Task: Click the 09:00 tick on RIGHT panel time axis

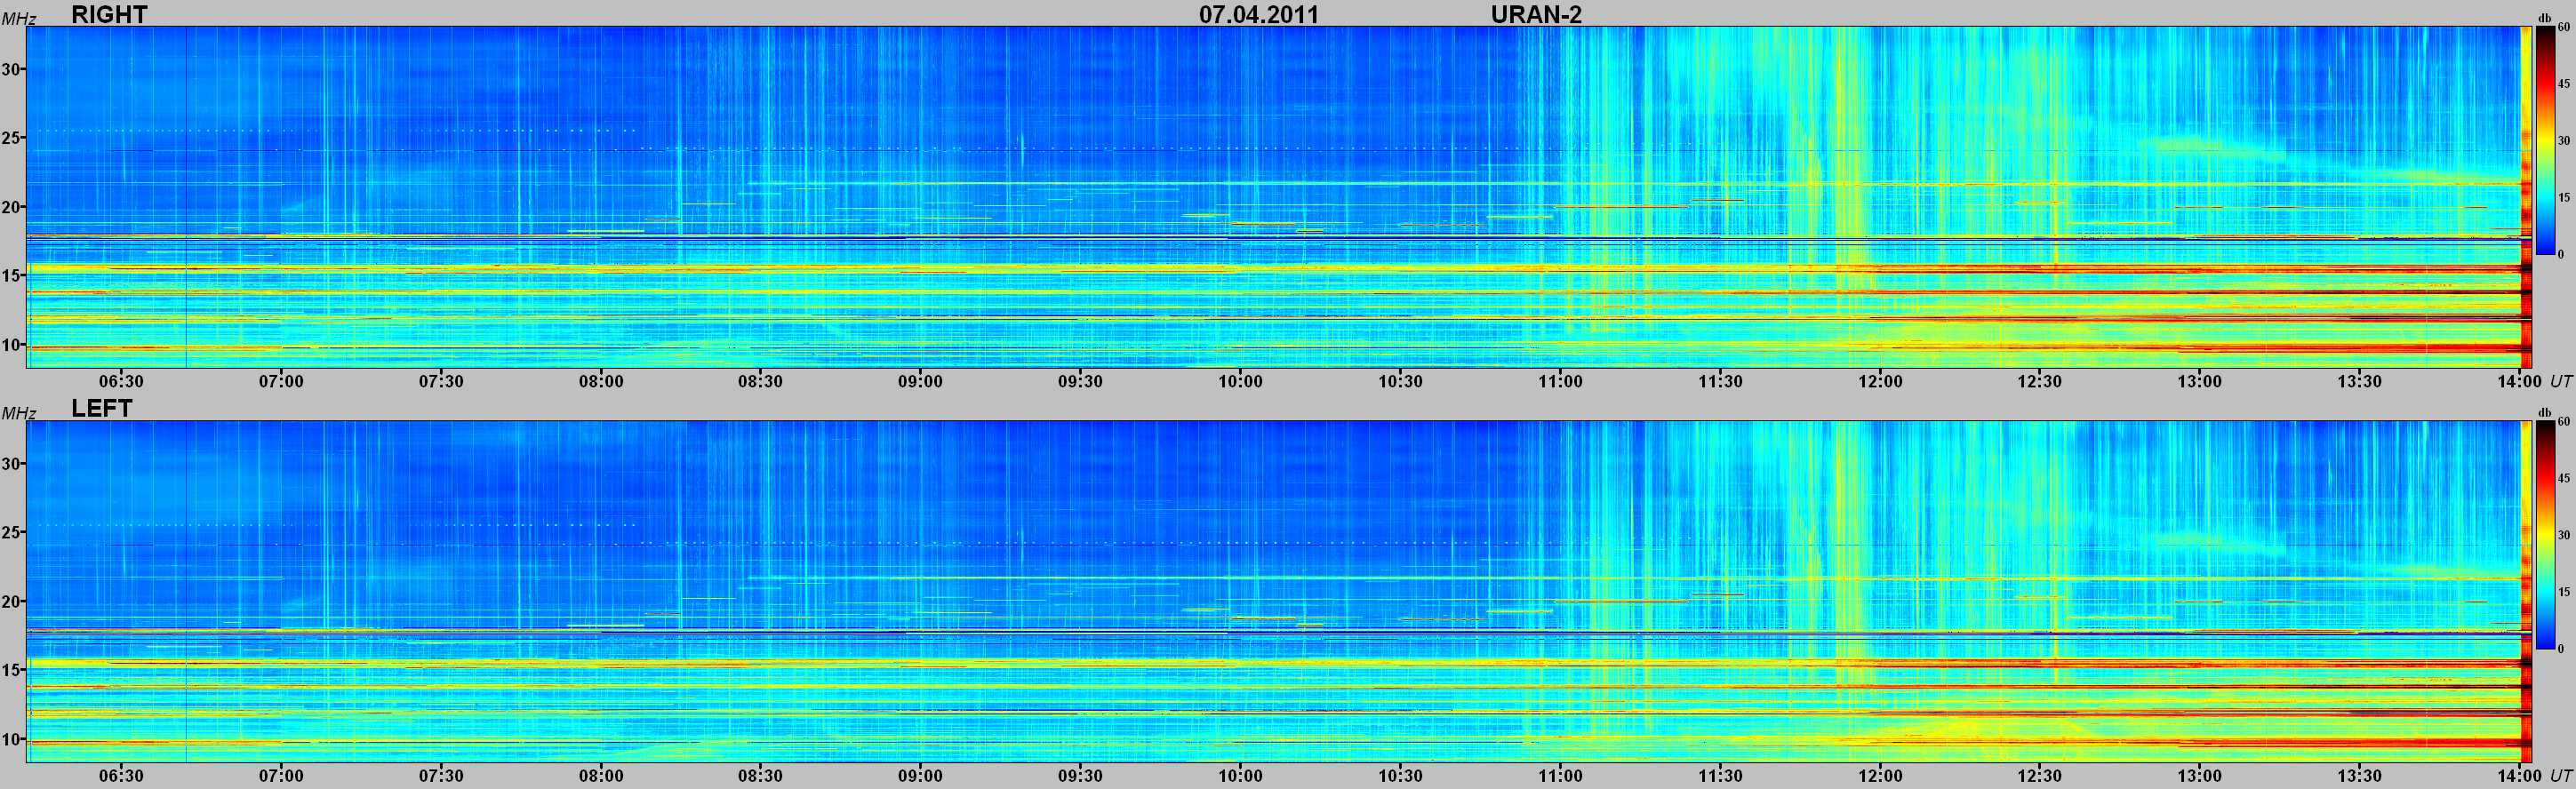Action: pos(920,381)
